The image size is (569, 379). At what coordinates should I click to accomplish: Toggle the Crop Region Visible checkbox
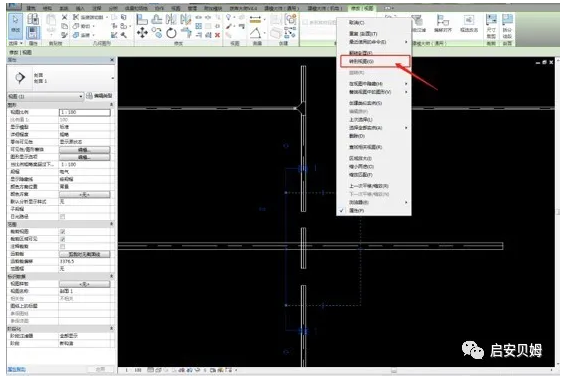pyautogui.click(x=62, y=239)
